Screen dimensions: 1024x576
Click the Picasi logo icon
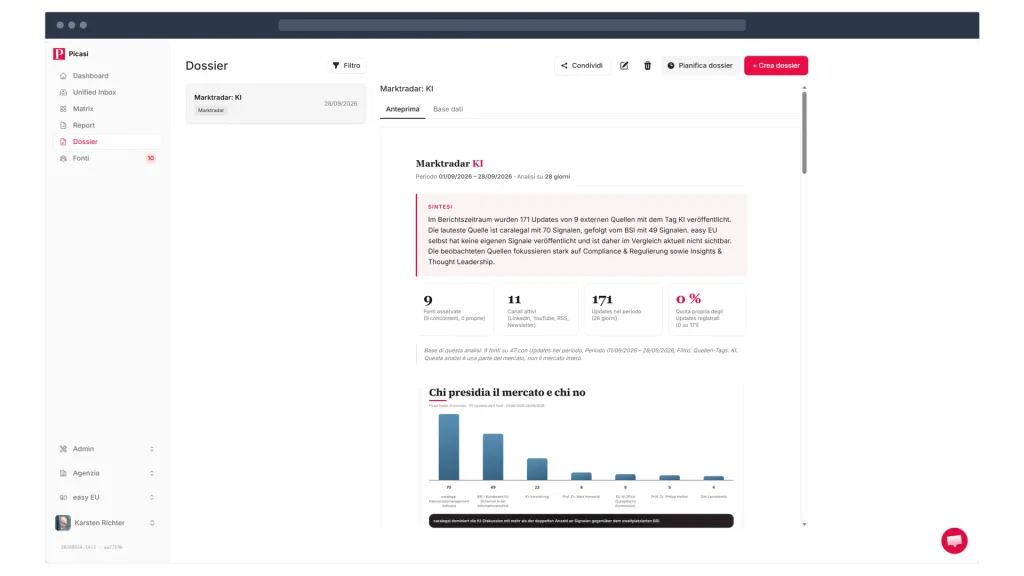(59, 54)
